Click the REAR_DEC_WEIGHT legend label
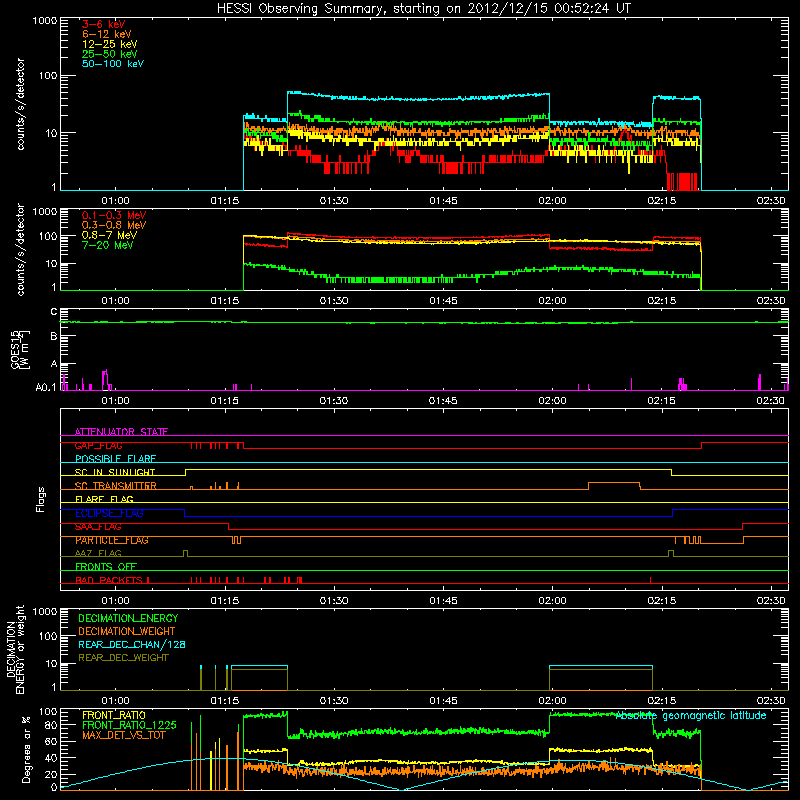Screen dimensions: 800x800 click(123, 658)
